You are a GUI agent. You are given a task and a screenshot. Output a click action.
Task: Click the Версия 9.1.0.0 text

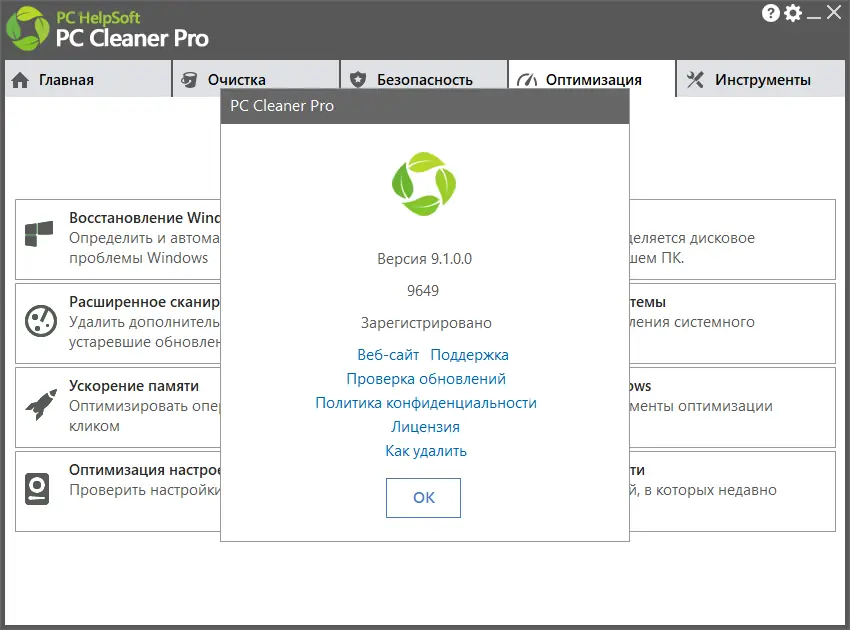click(x=424, y=259)
